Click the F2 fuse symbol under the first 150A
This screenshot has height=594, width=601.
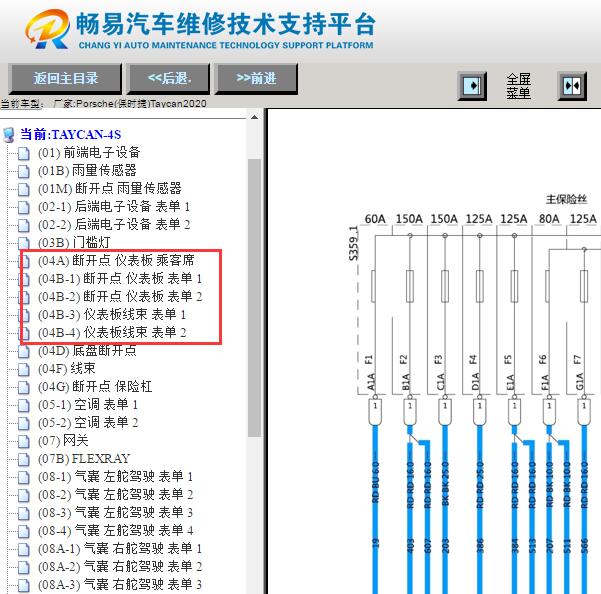click(x=410, y=286)
